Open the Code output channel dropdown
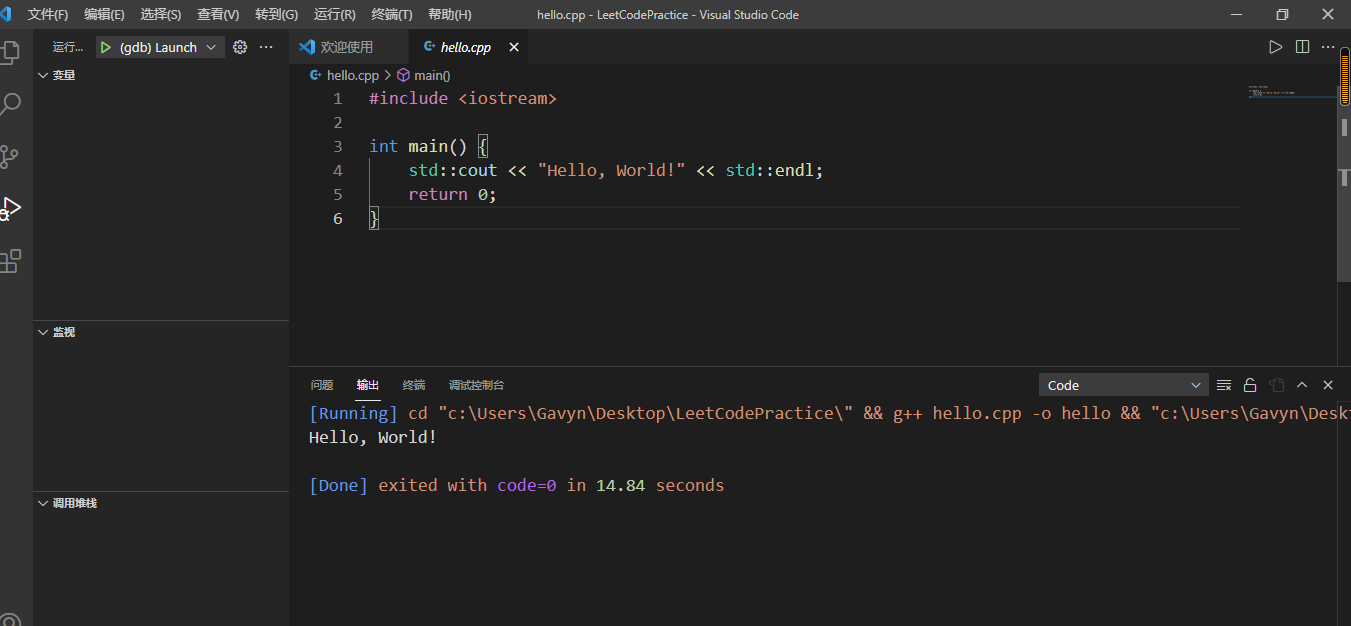 click(x=1123, y=384)
